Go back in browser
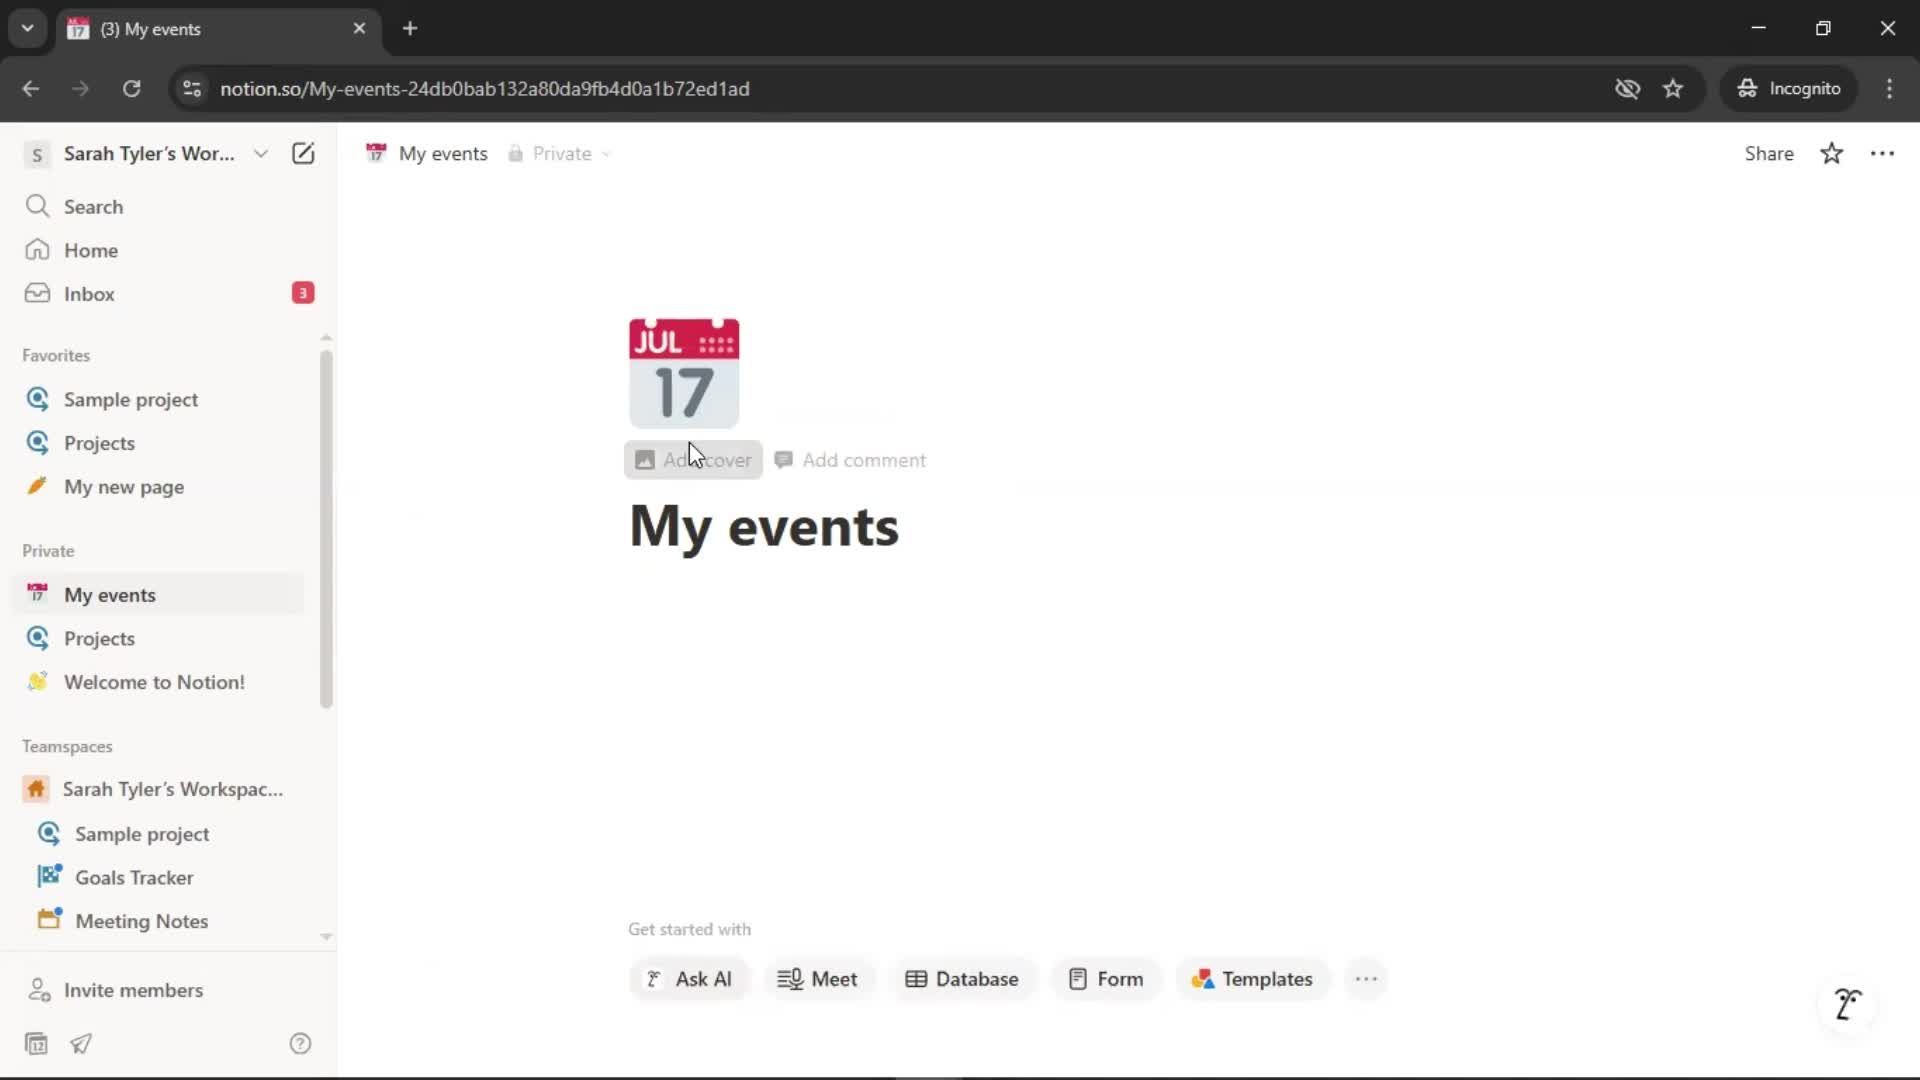 (31, 88)
